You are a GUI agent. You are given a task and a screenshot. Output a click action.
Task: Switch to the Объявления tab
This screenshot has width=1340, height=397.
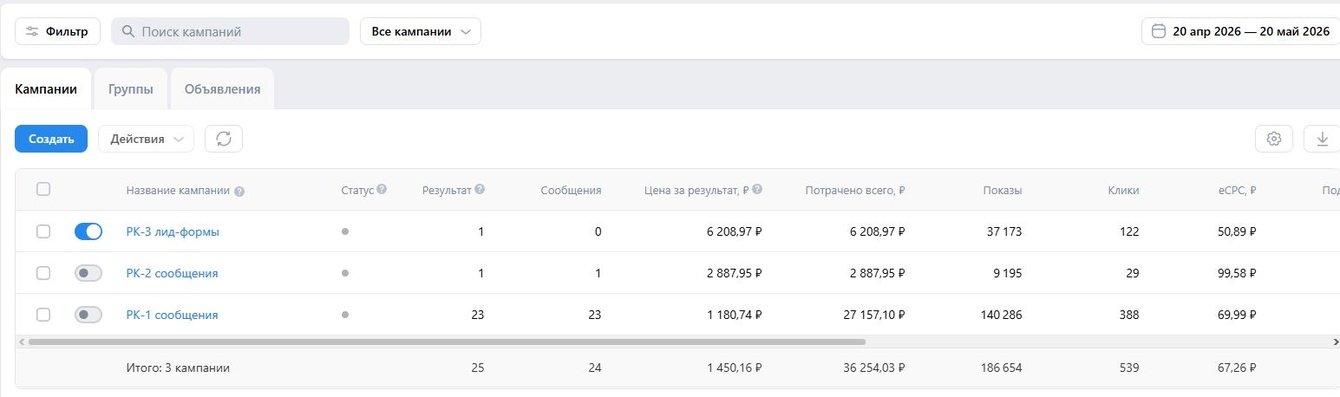(222, 89)
